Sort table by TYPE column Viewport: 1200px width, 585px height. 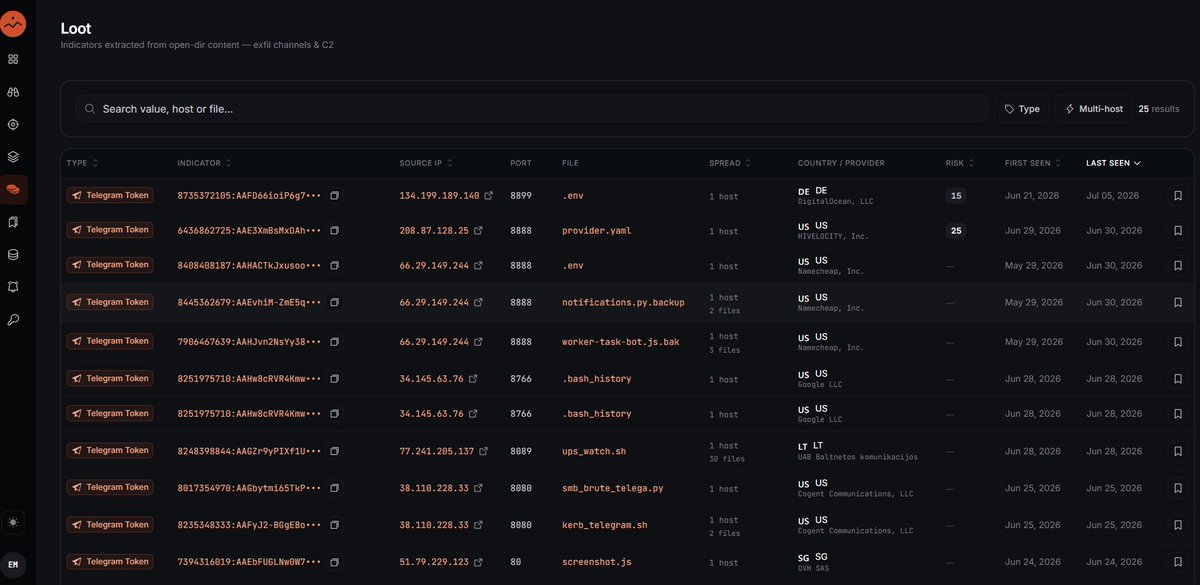coord(82,163)
